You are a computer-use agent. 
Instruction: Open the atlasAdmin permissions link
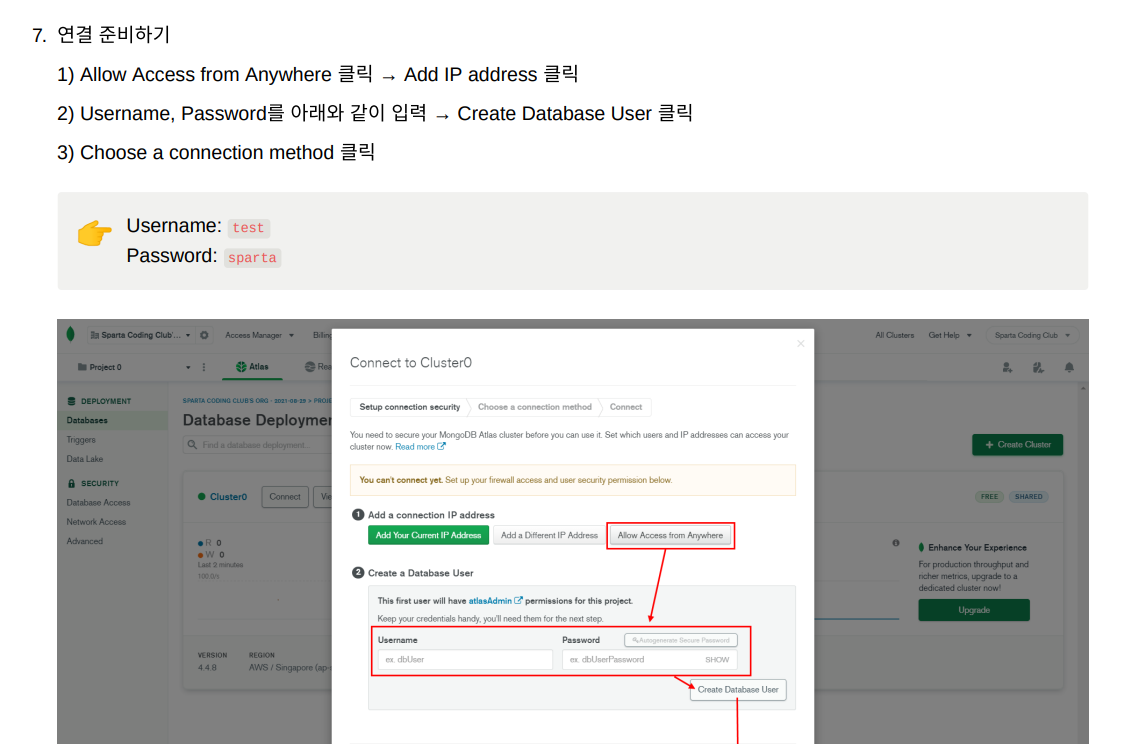coord(495,601)
